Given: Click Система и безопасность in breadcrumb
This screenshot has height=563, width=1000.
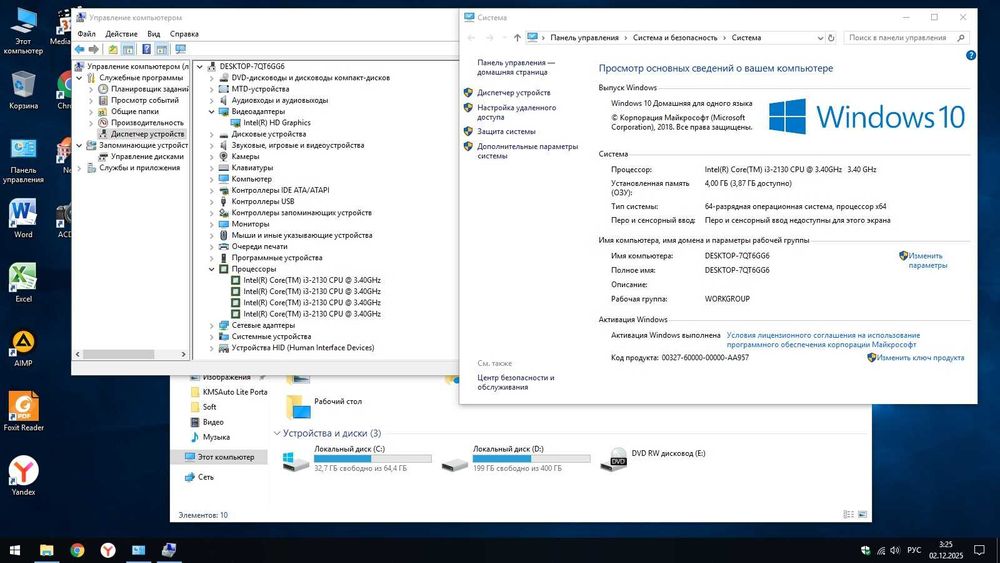Looking at the screenshot, I should (x=675, y=38).
